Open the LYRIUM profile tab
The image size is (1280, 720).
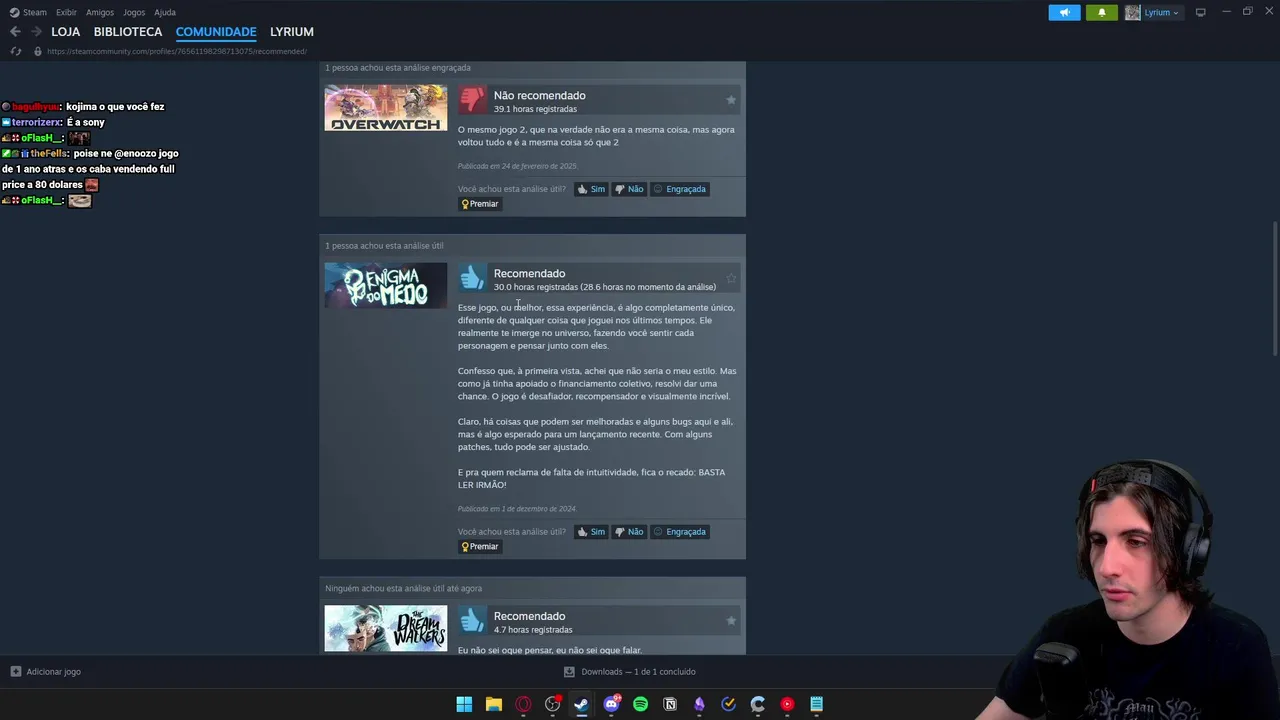[x=292, y=32]
